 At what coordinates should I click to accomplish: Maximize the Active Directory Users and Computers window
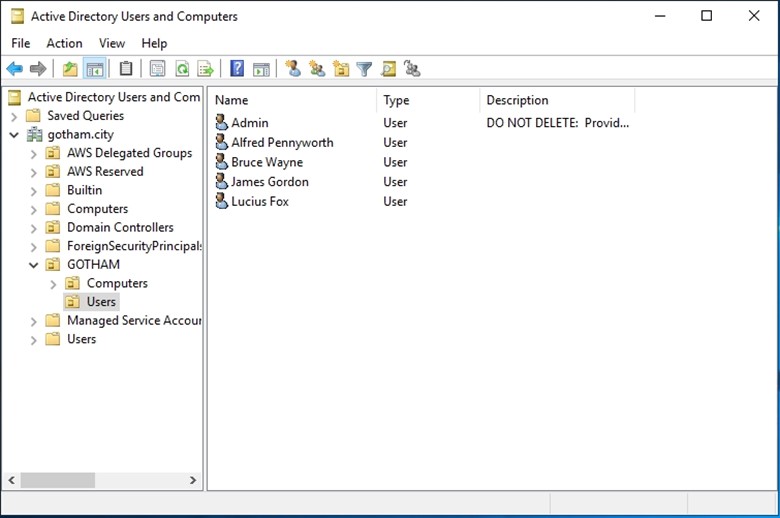click(706, 16)
